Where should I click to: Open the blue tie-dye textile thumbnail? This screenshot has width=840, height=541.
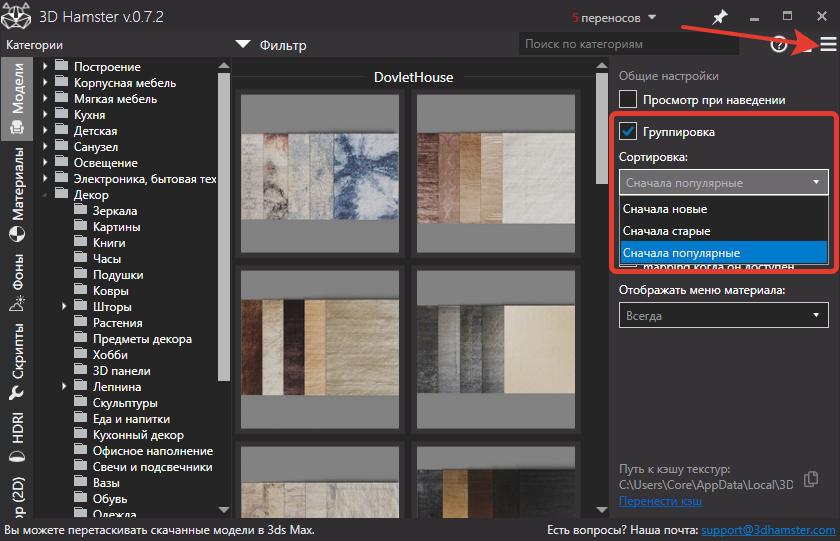320,174
